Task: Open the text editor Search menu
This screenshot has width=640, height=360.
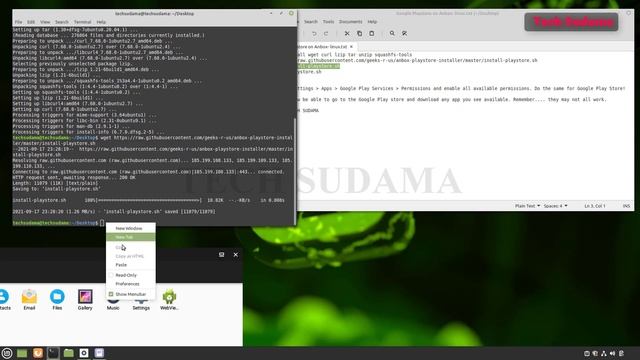Action: pyautogui.click(x=311, y=22)
